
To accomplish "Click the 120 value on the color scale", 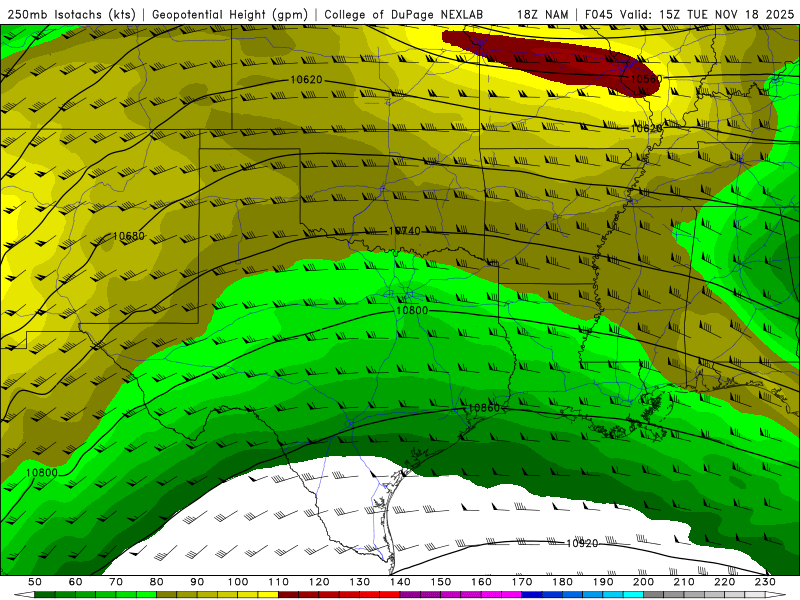I will (x=319, y=582).
